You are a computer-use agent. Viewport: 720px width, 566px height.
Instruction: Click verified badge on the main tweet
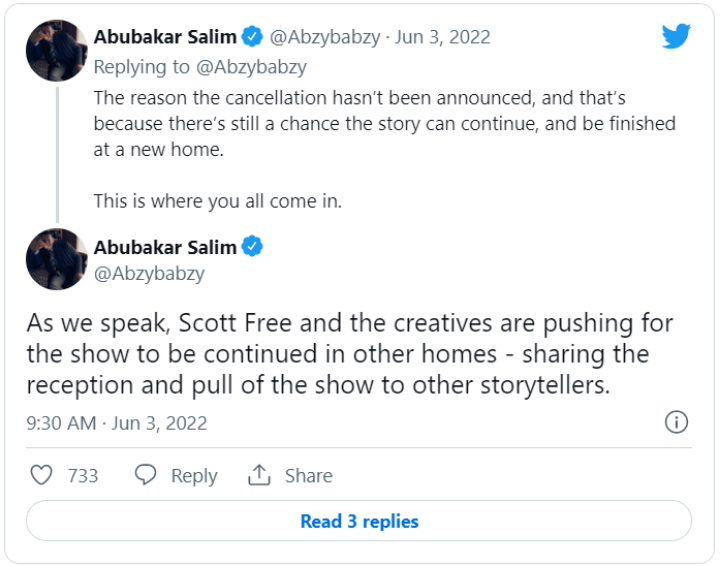click(x=253, y=247)
